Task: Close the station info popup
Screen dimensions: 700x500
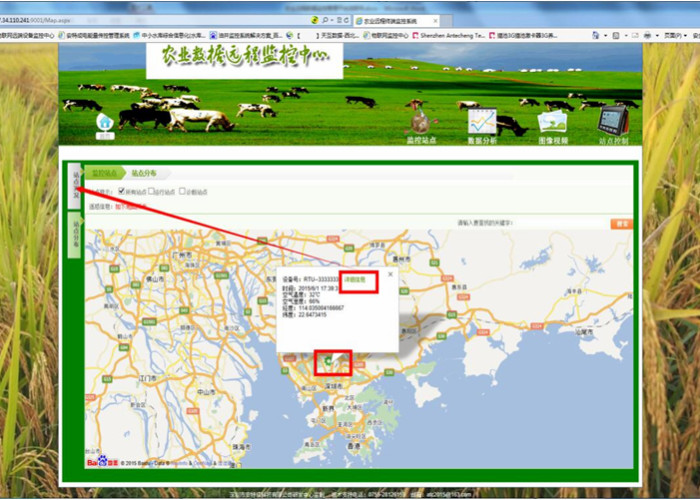Action: coord(390,274)
